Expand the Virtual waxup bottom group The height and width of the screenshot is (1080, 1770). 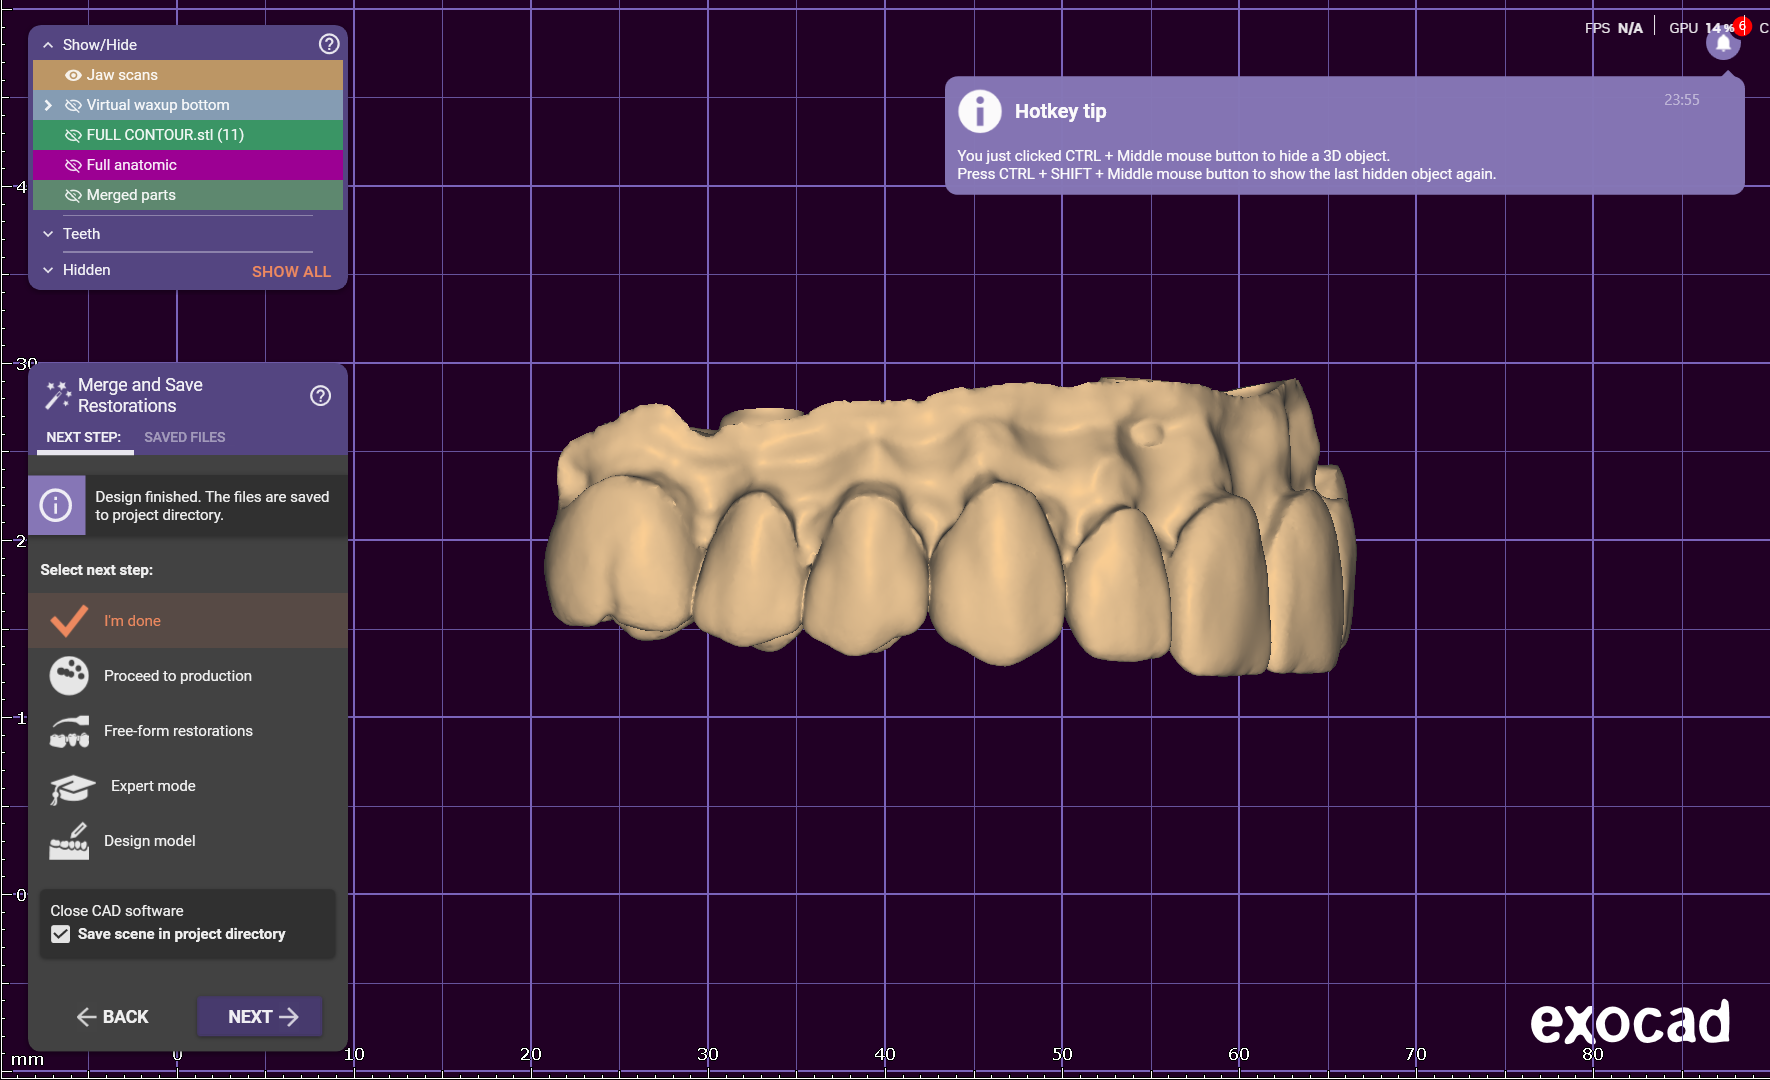[x=48, y=105]
